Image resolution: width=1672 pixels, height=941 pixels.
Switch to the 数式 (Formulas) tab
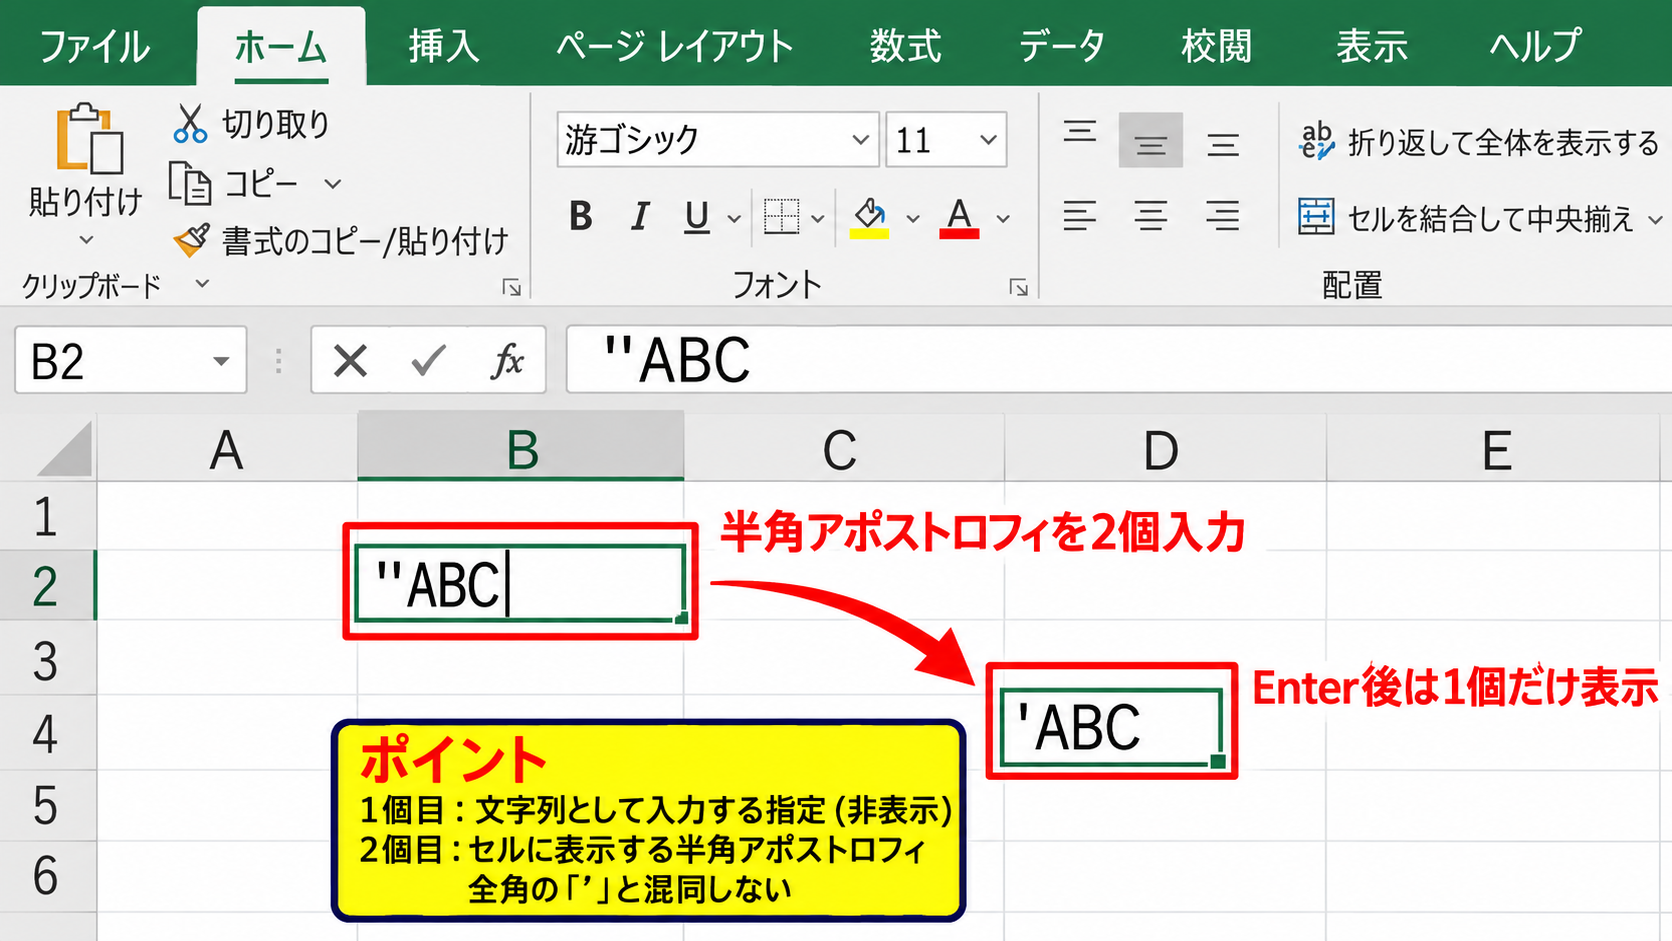click(905, 46)
